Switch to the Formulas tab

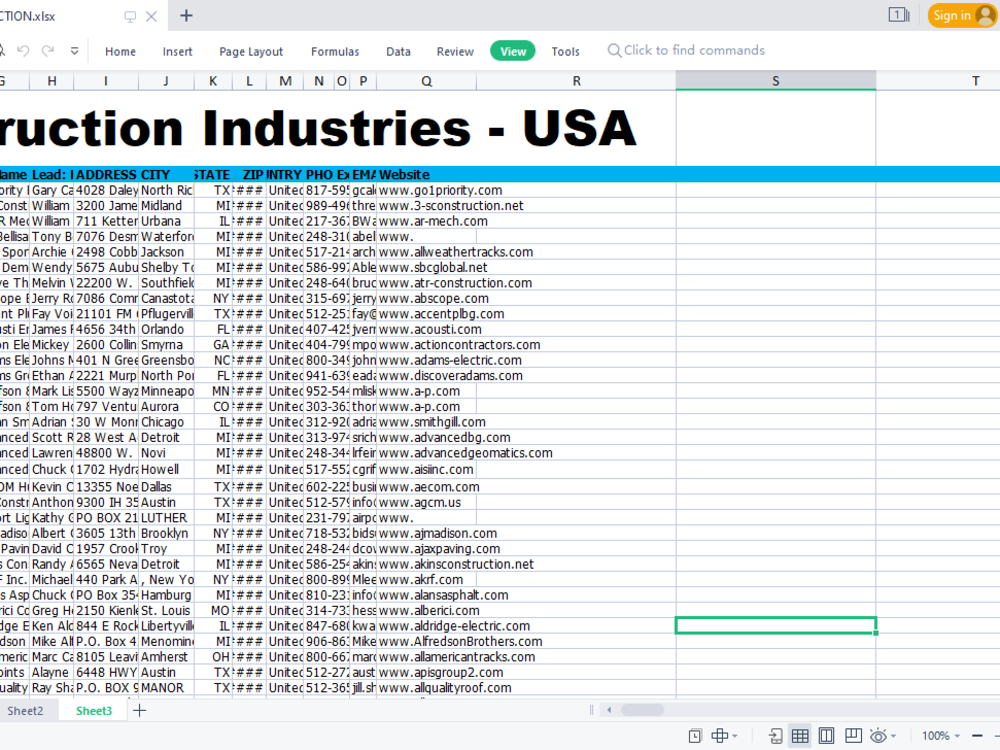pos(335,52)
